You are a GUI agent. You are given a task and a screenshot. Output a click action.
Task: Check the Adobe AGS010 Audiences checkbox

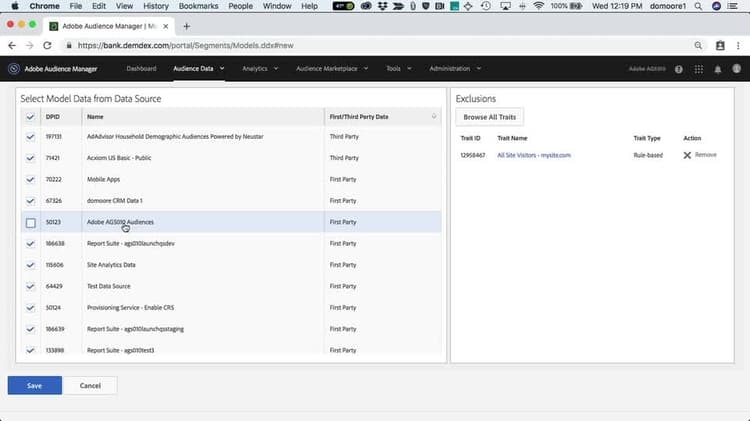click(31, 222)
